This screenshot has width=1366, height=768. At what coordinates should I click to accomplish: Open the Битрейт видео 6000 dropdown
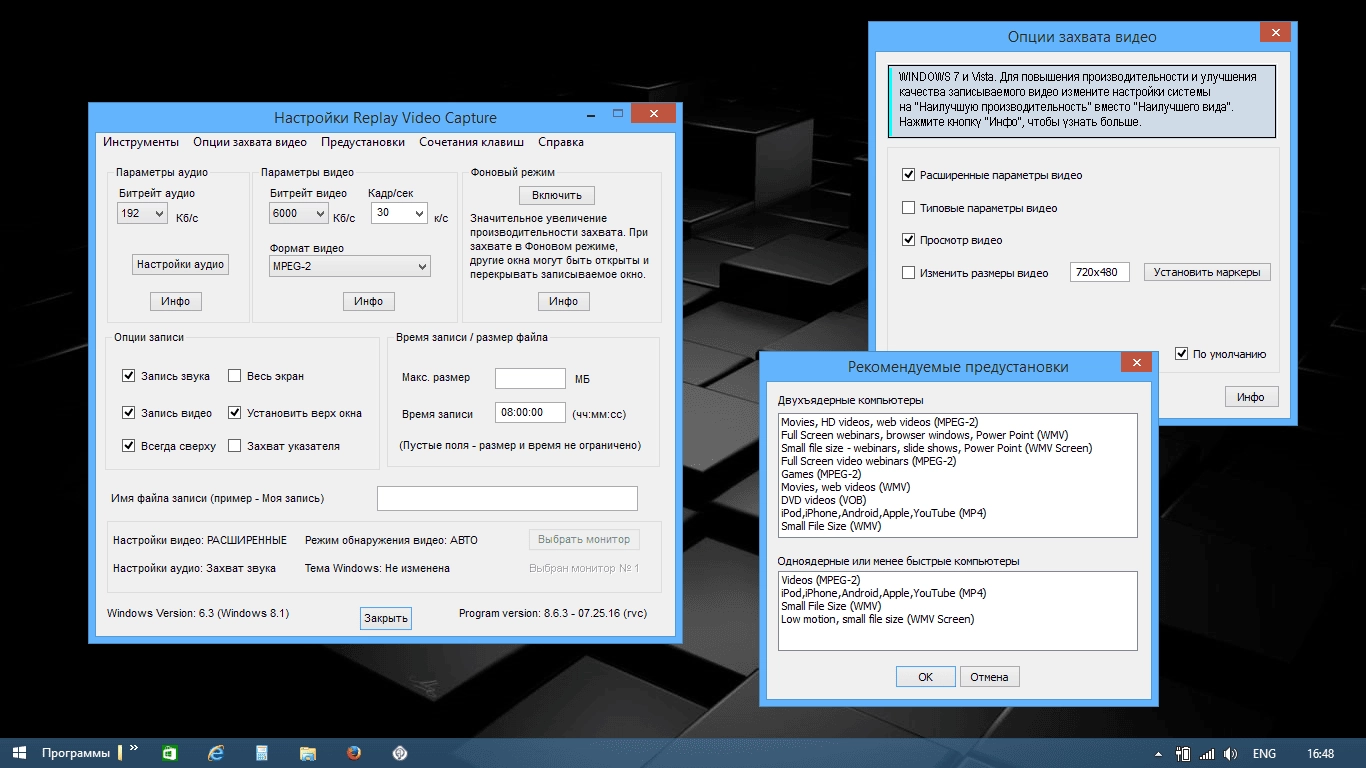click(298, 214)
